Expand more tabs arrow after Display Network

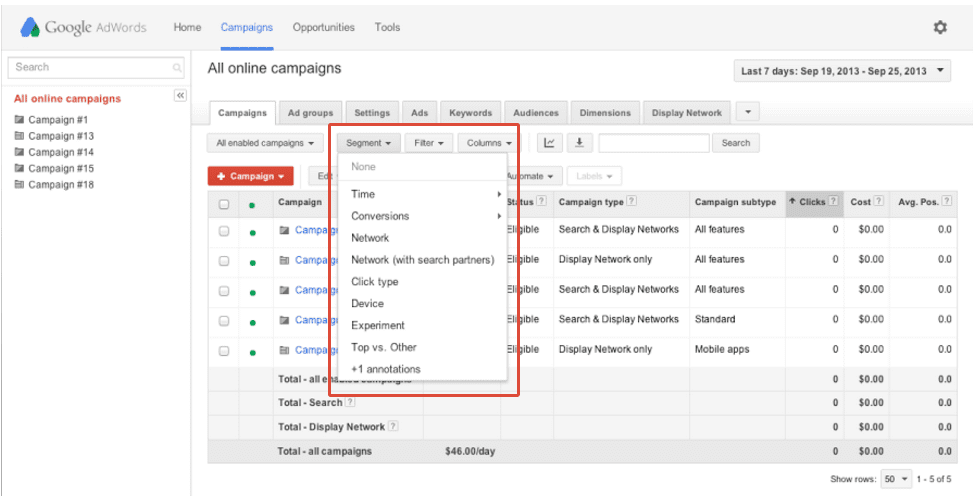[748, 112]
